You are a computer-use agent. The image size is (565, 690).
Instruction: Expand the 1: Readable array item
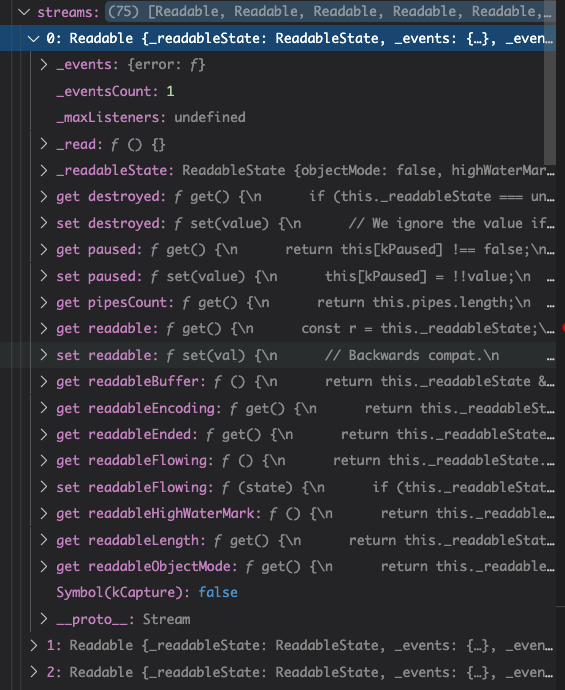tap(33, 646)
